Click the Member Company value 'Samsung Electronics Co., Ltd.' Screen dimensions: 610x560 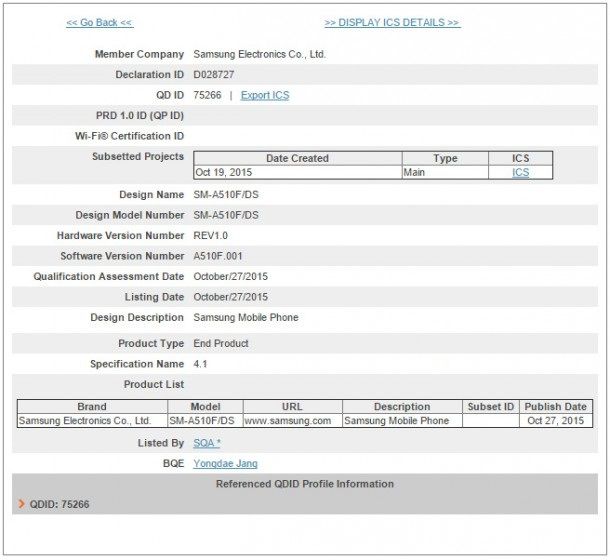point(259,54)
